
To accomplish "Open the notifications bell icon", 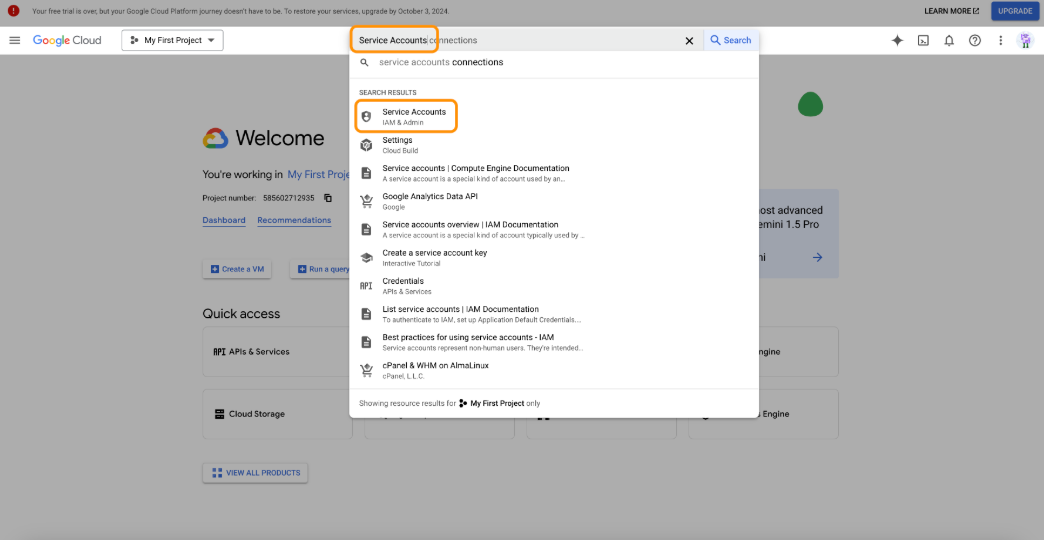I will click(x=949, y=41).
